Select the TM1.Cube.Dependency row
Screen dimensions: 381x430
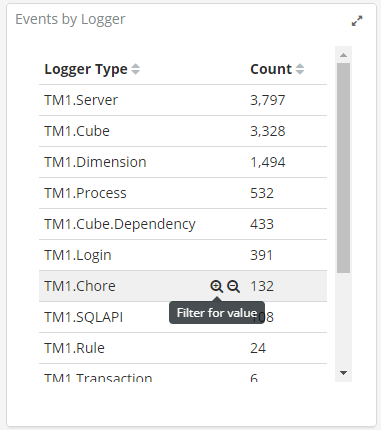(183, 224)
